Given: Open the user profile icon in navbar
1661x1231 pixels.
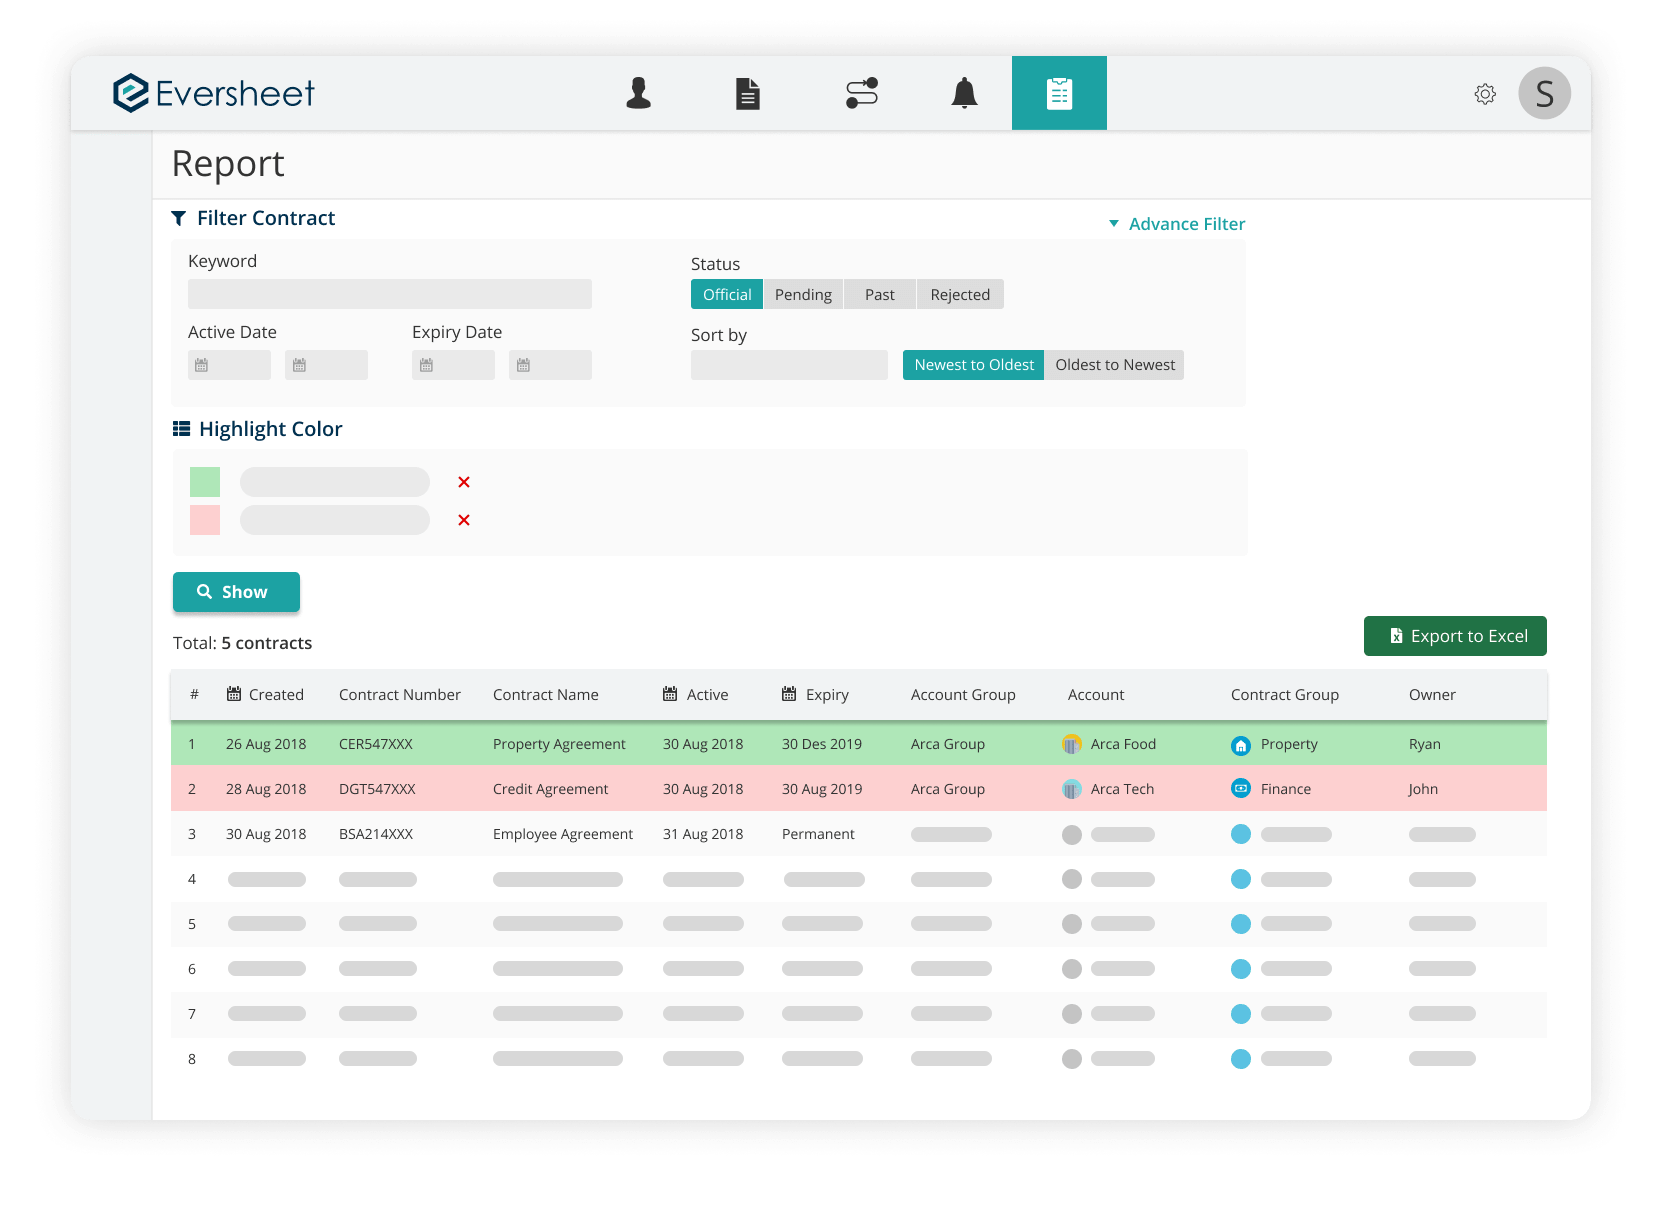Looking at the screenshot, I should (638, 93).
